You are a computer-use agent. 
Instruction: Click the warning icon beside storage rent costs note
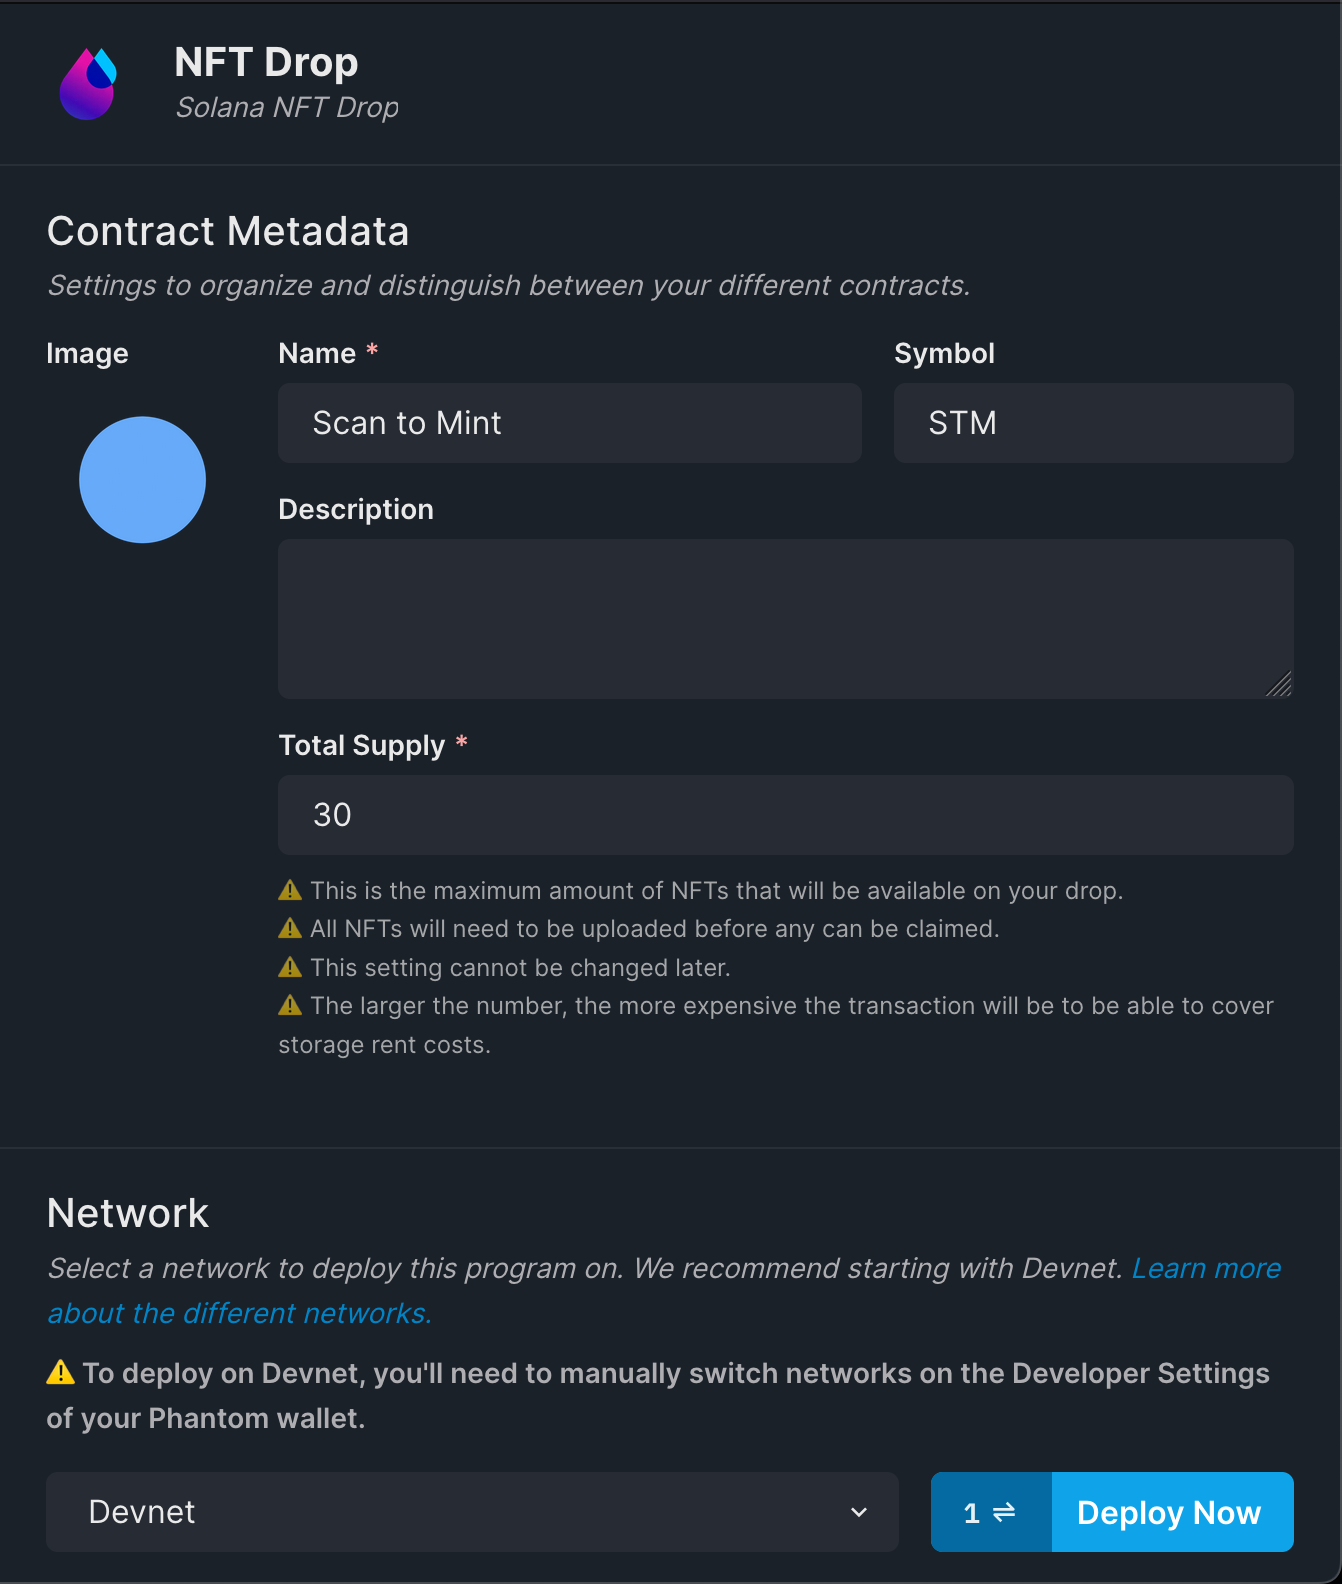[290, 1005]
